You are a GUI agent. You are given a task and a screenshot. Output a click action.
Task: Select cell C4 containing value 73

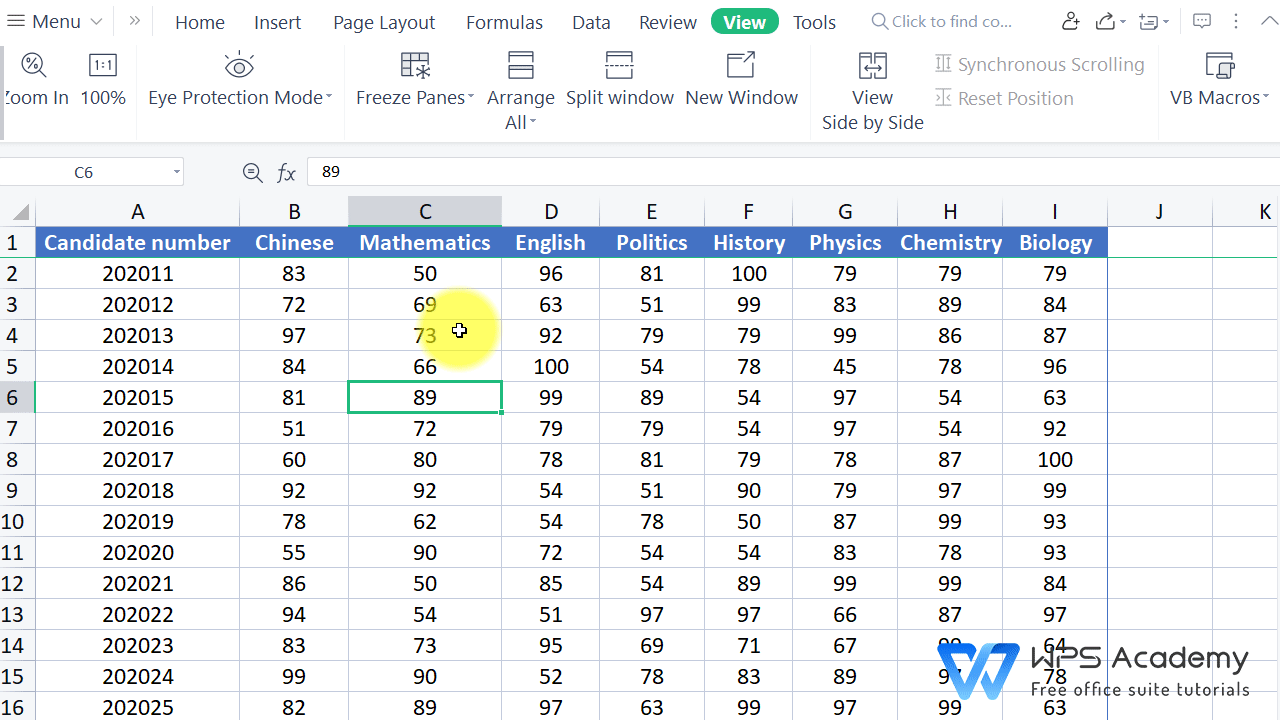424,335
